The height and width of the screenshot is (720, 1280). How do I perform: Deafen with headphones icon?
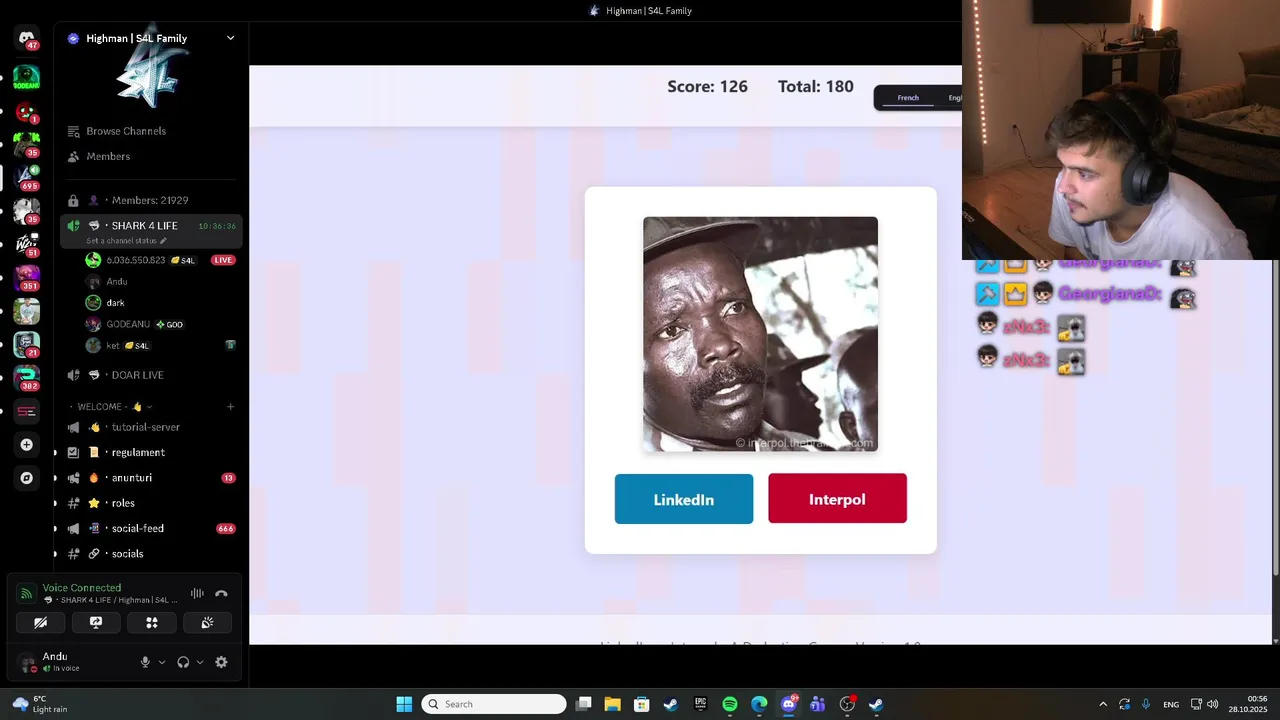[183, 662]
